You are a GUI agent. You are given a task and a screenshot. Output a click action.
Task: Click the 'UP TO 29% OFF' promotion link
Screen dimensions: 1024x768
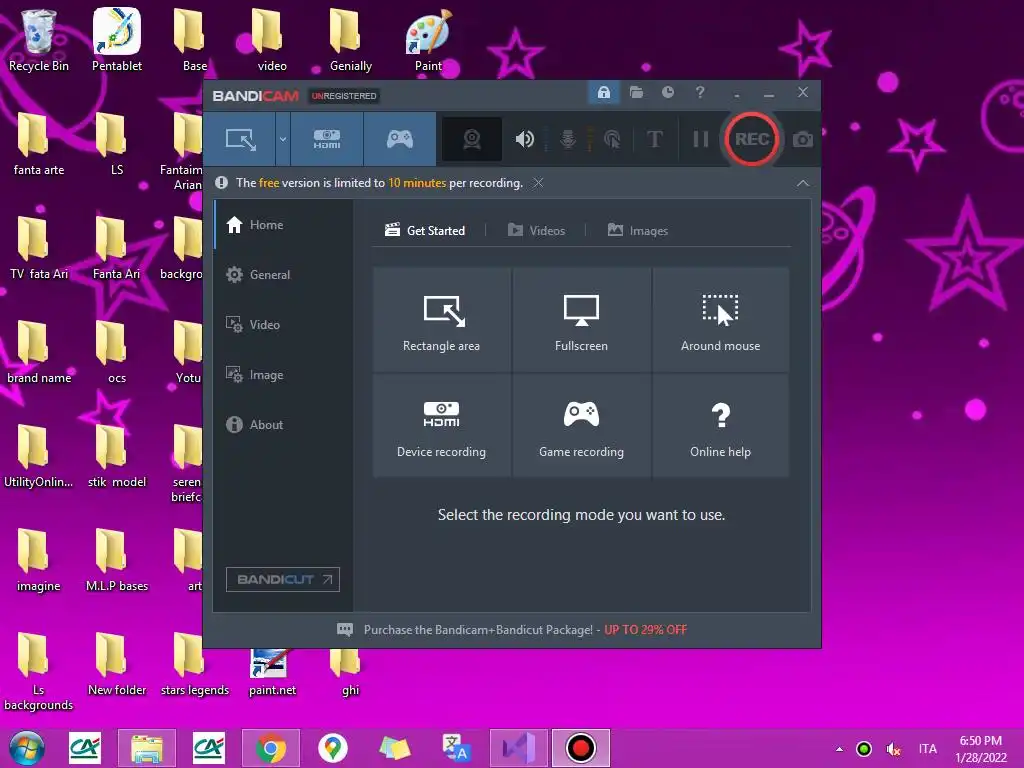(645, 630)
